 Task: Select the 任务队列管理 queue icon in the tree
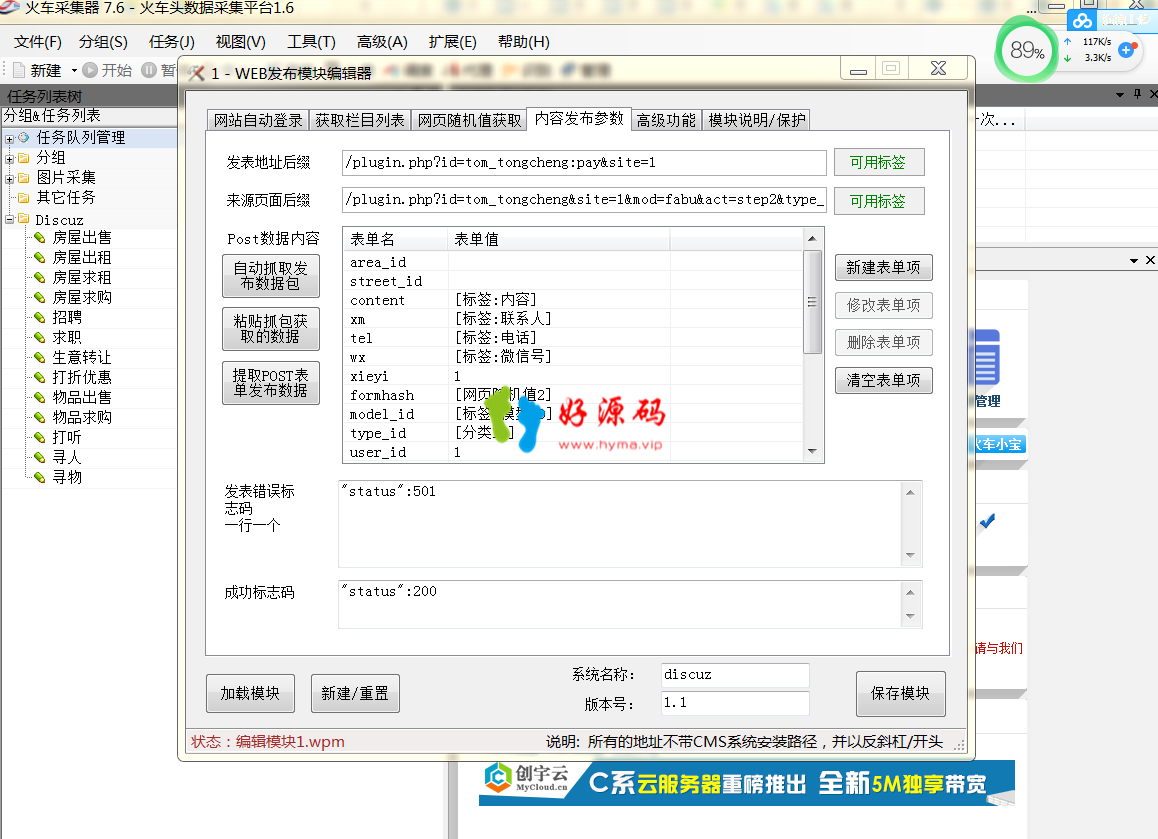tap(24, 137)
